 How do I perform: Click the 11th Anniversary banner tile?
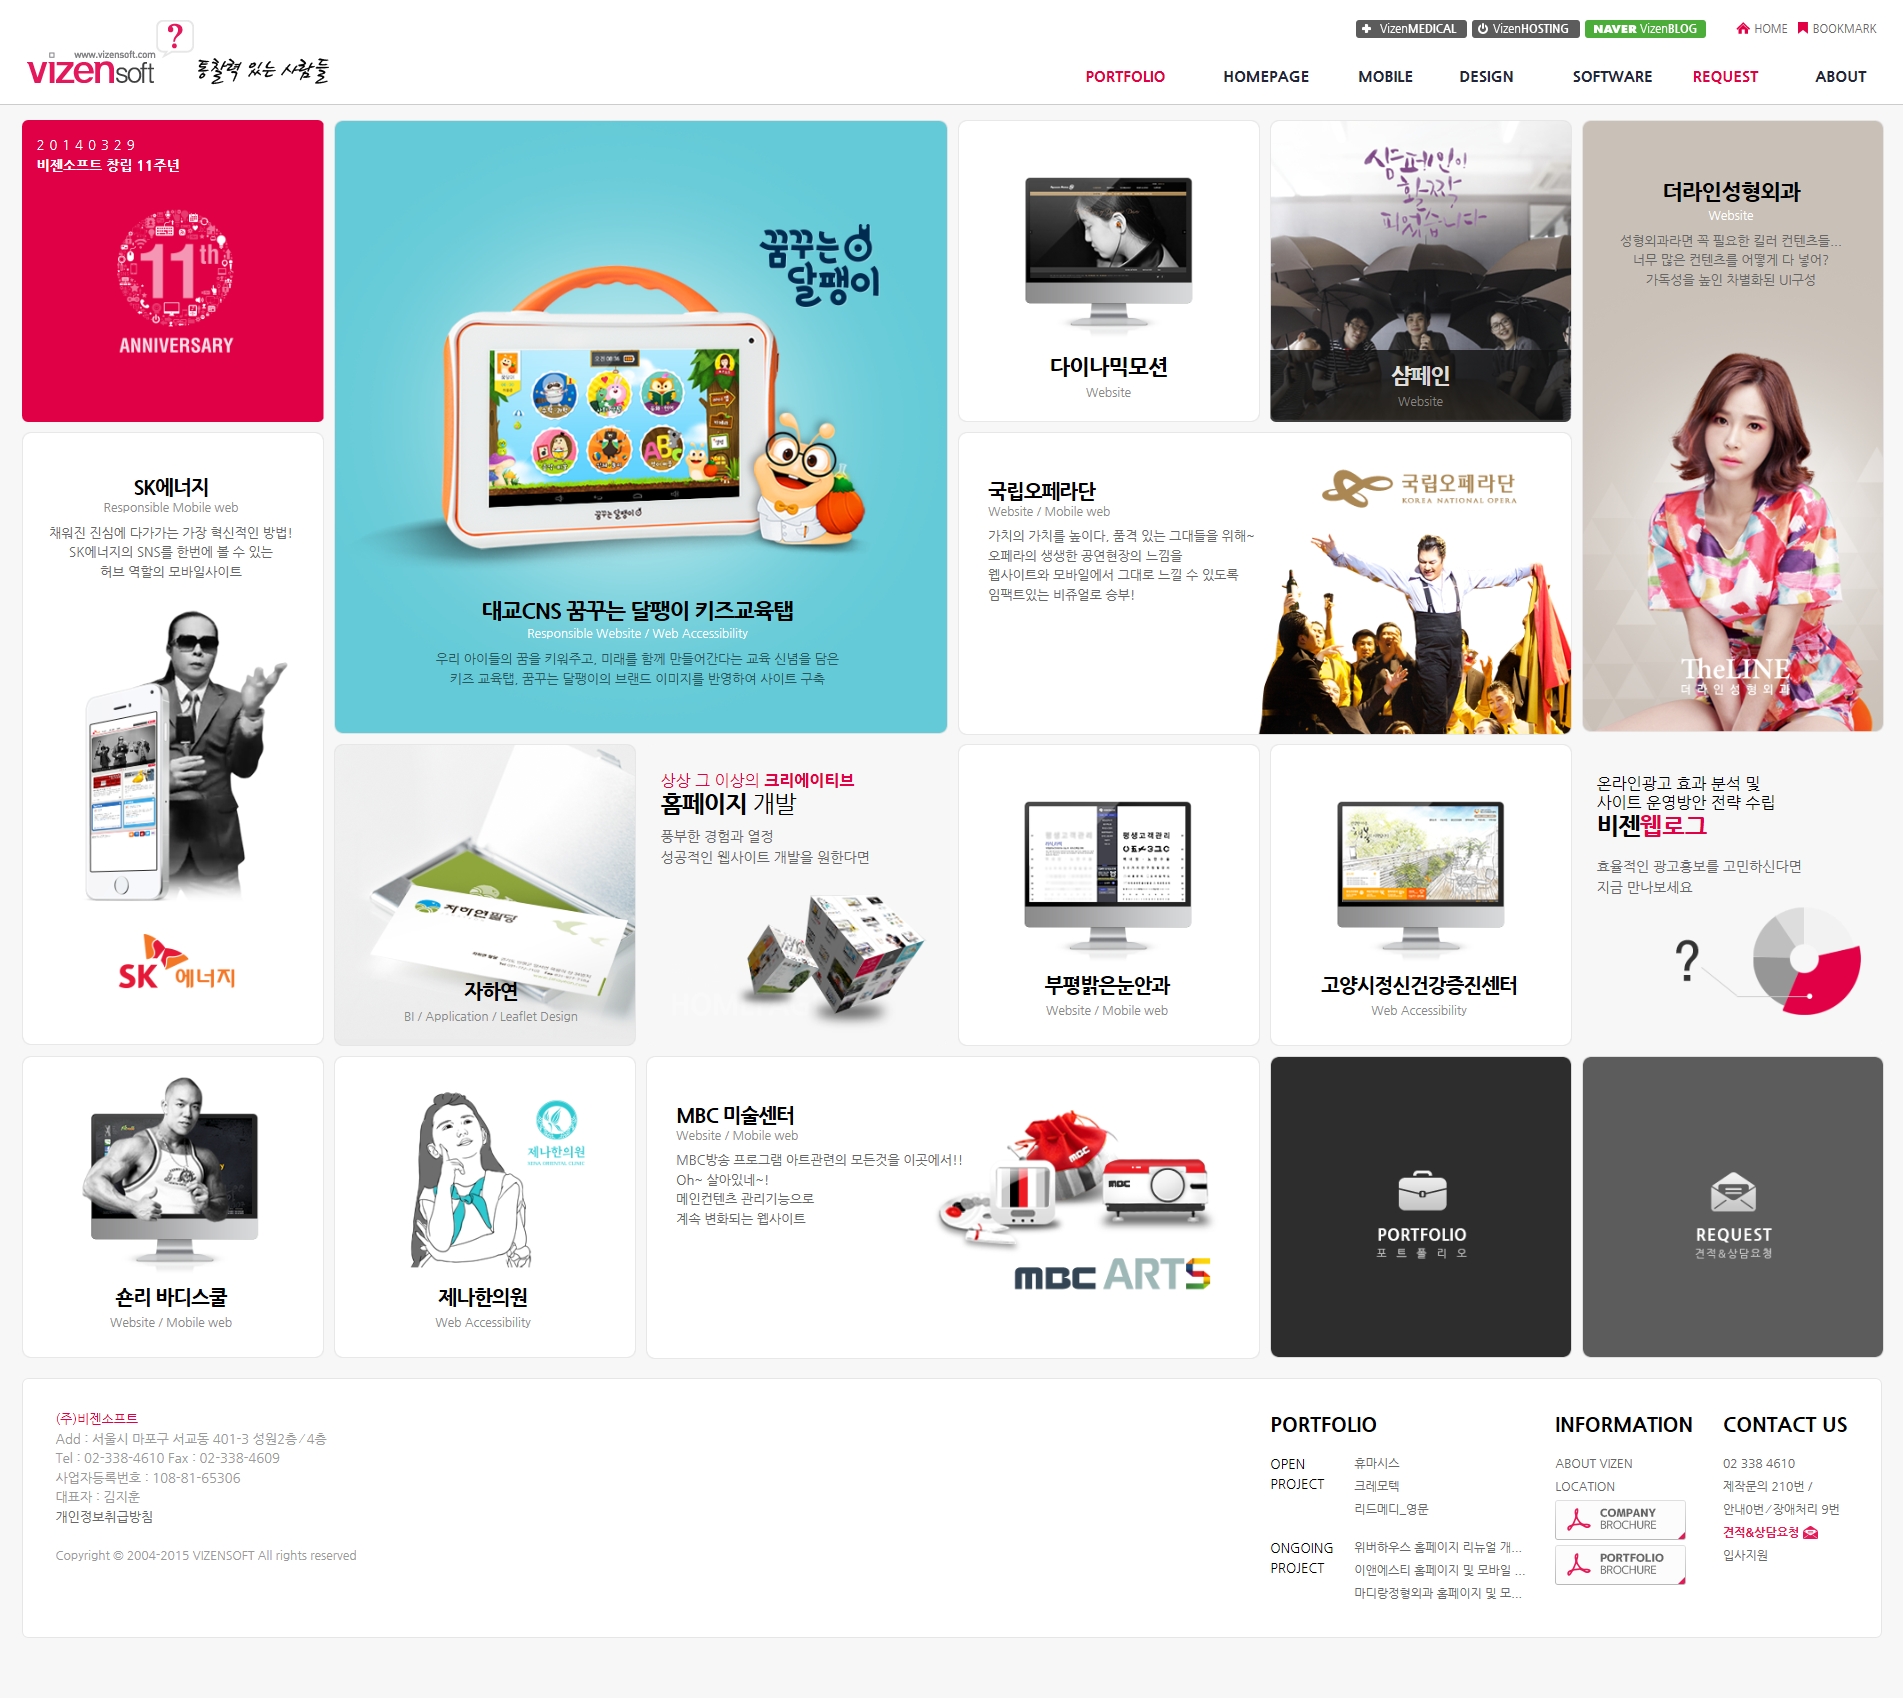coord(173,271)
